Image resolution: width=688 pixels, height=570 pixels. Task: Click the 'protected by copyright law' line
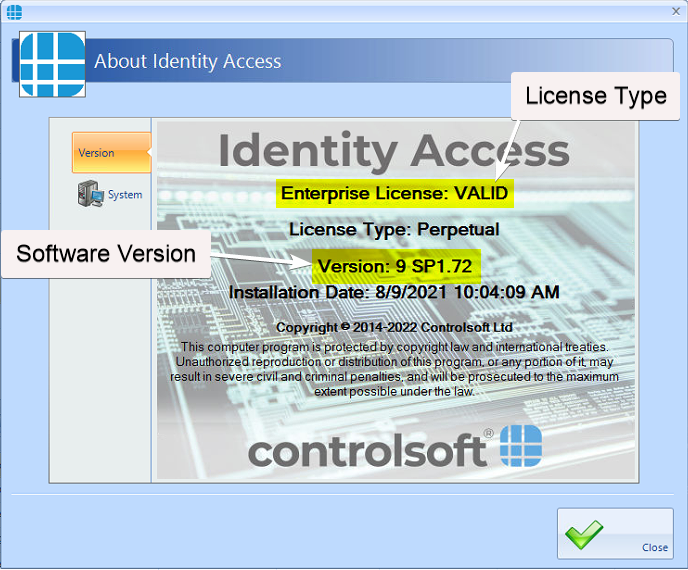[395, 347]
